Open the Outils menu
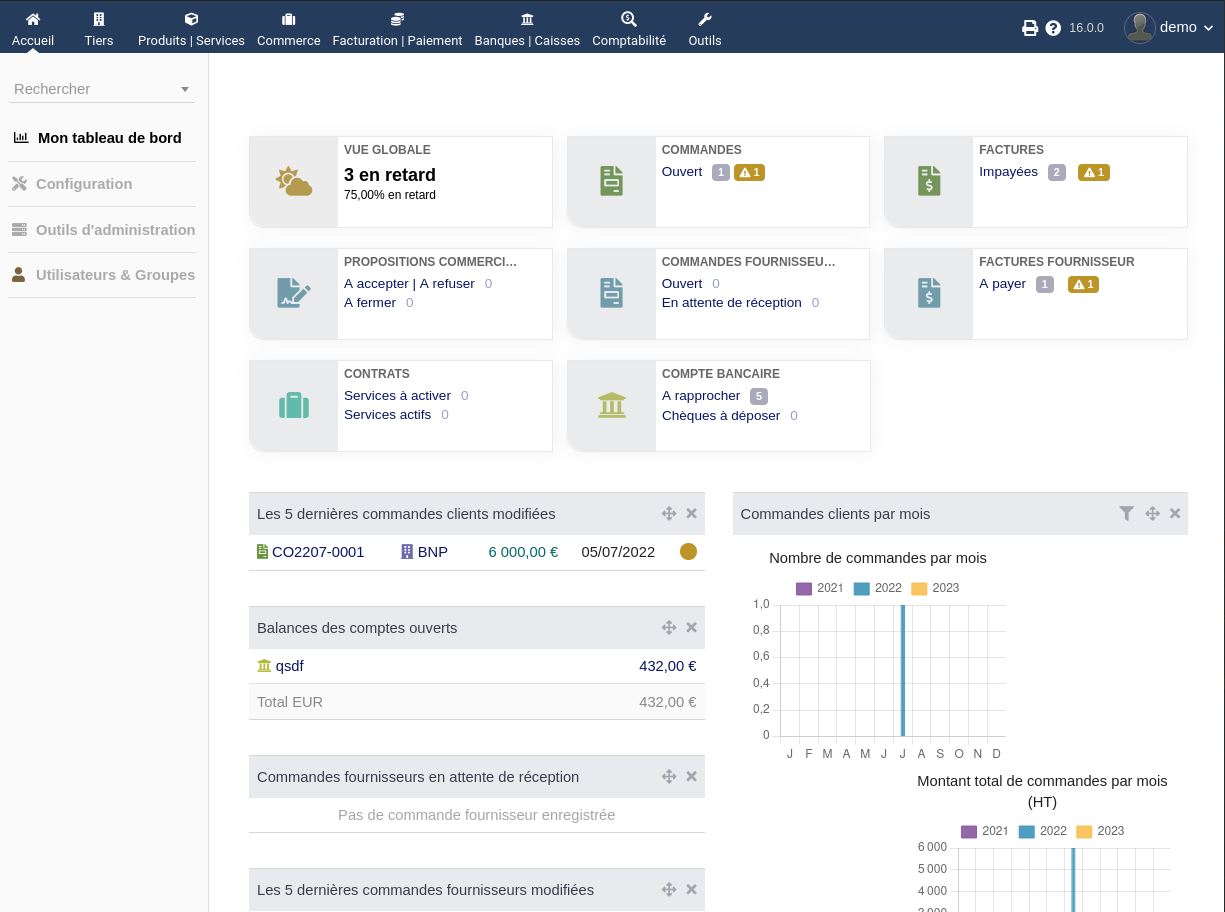1225x912 pixels. click(x=705, y=29)
